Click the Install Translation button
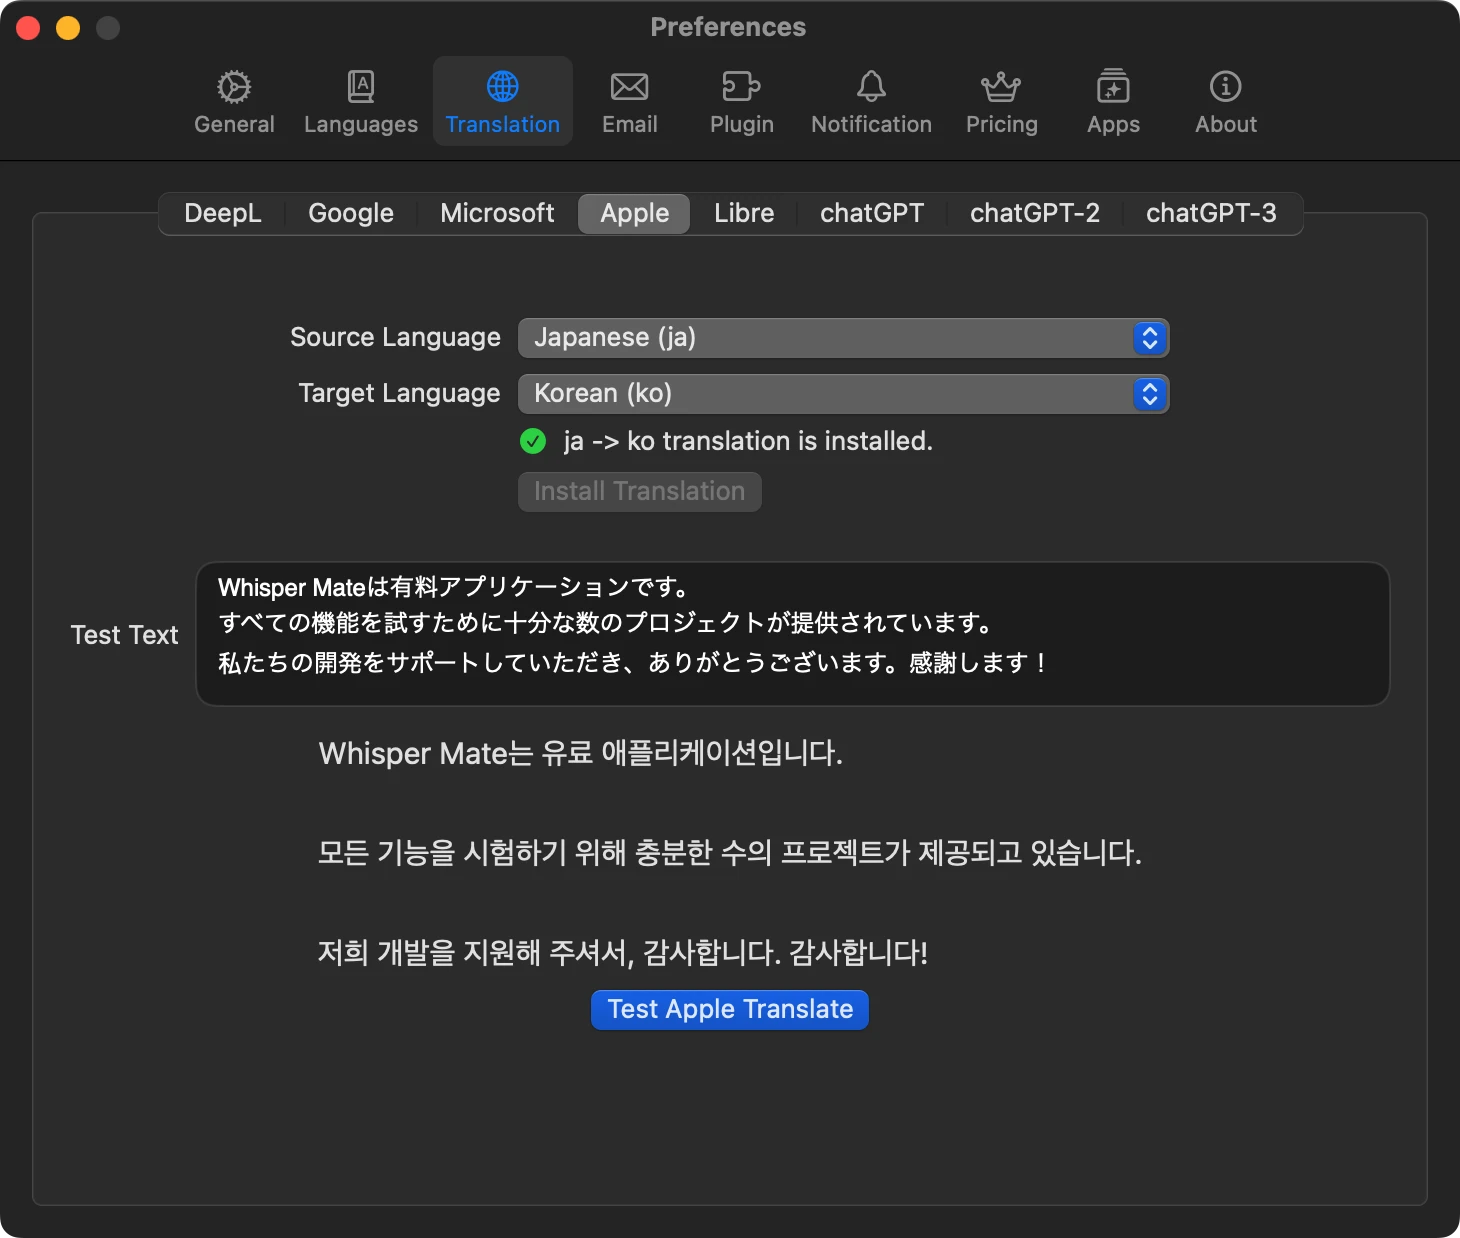Screen dimensions: 1460x1238 pos(639,491)
